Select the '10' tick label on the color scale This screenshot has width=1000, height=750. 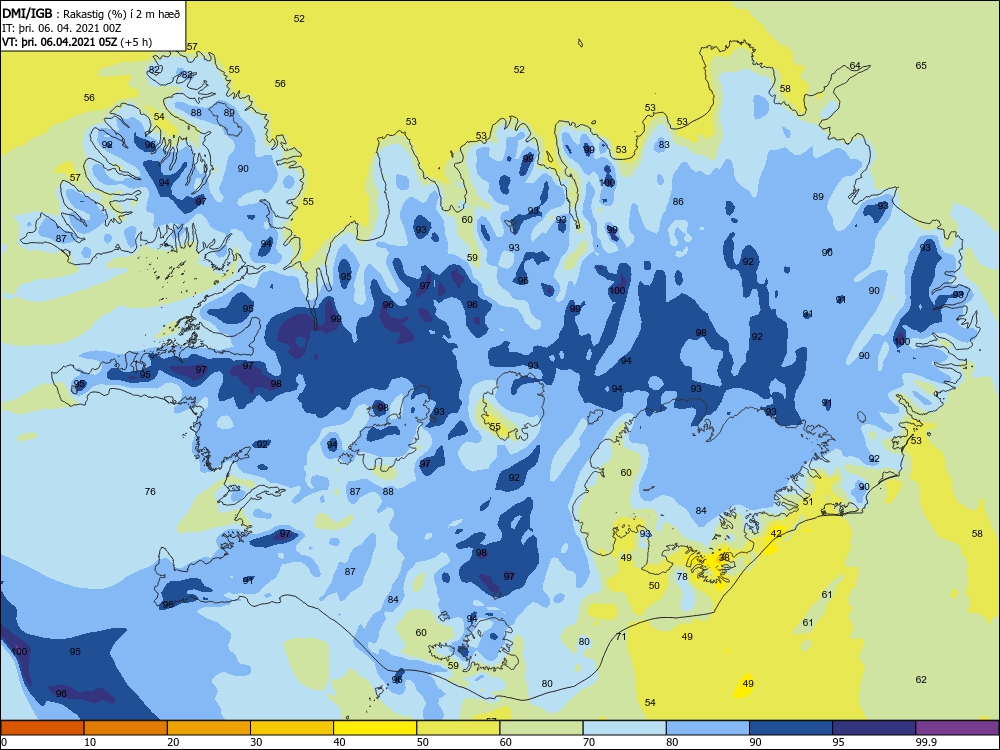90,742
